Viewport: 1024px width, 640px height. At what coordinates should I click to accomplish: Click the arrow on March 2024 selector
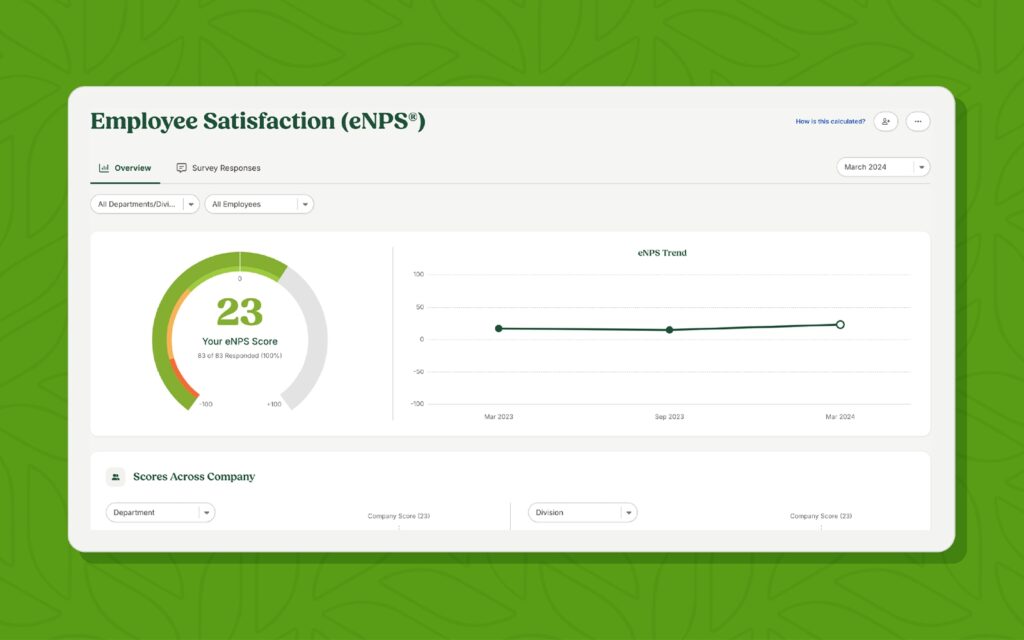pos(921,167)
